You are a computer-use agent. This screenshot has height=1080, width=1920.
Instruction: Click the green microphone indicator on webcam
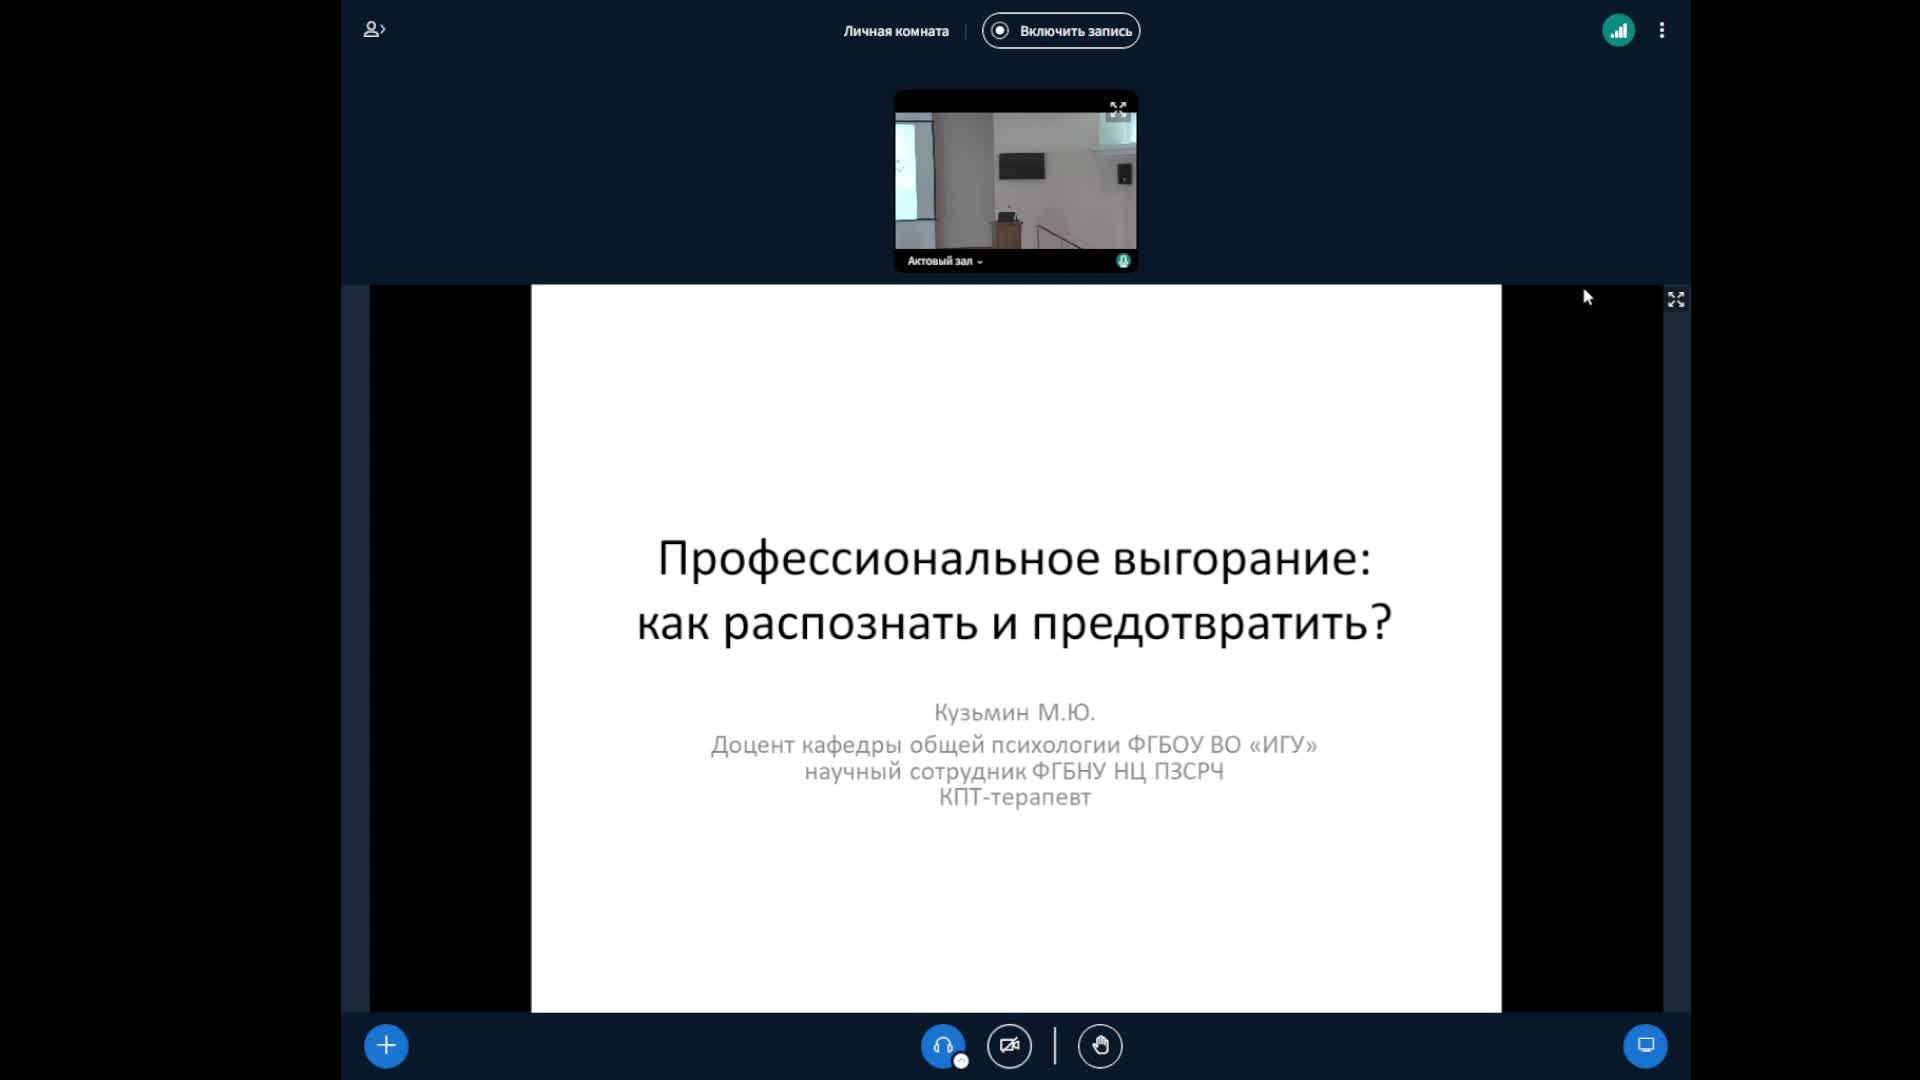click(x=1123, y=261)
